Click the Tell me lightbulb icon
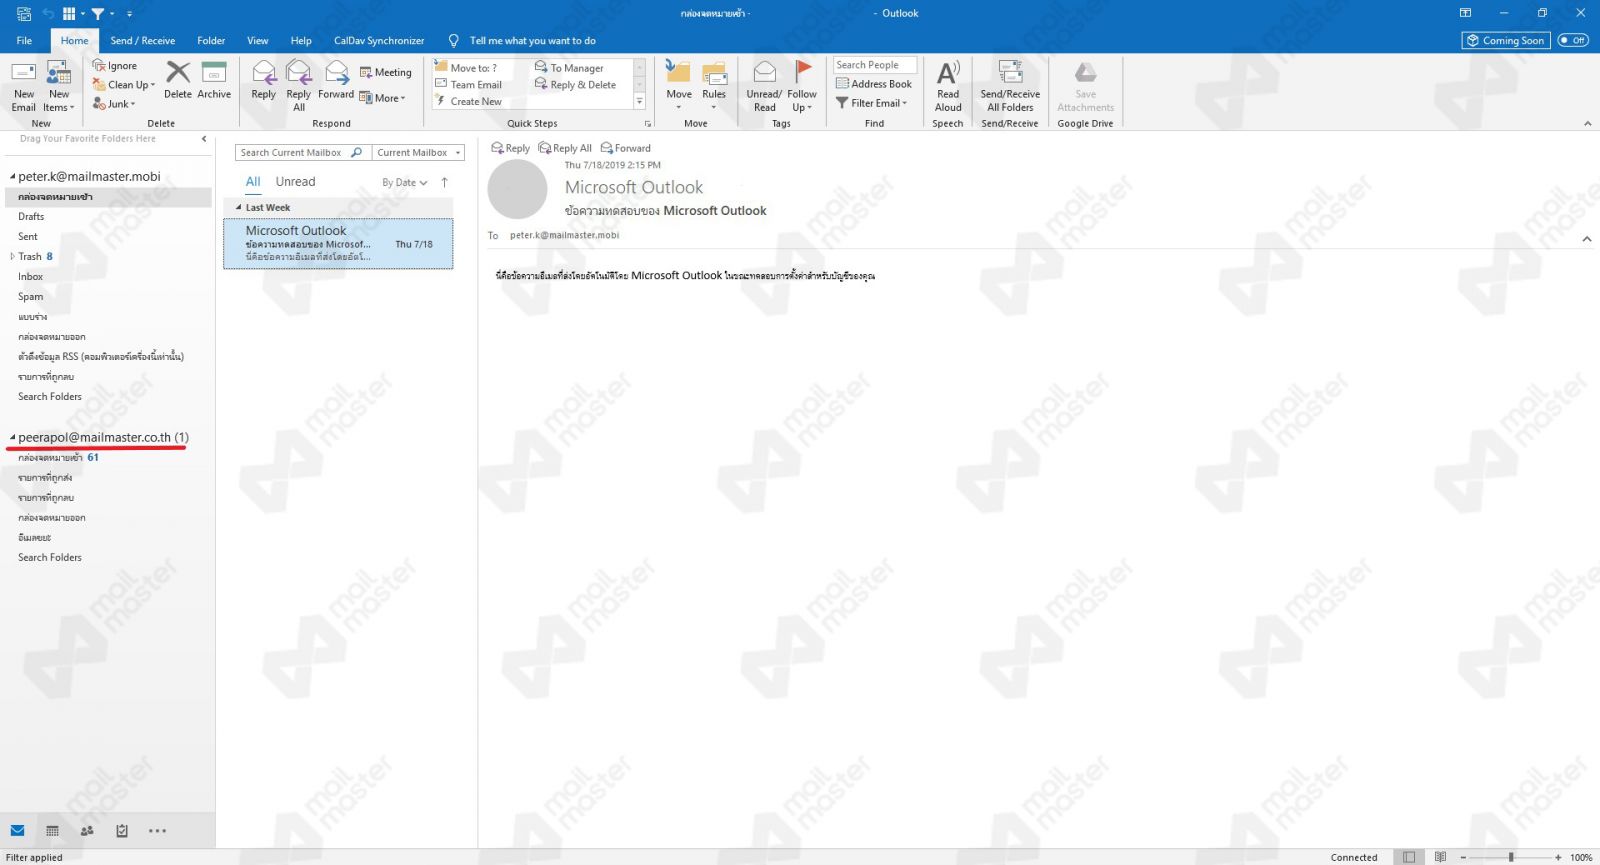Screen dimensions: 1600x865 coord(453,41)
